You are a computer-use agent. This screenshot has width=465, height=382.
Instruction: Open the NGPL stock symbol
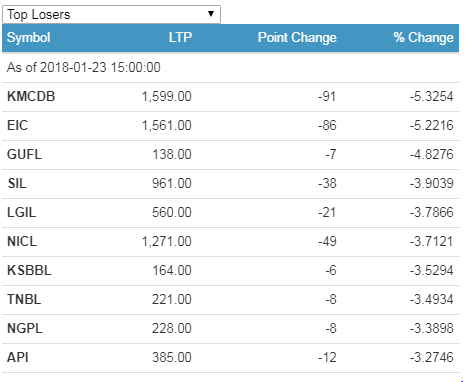(25, 329)
